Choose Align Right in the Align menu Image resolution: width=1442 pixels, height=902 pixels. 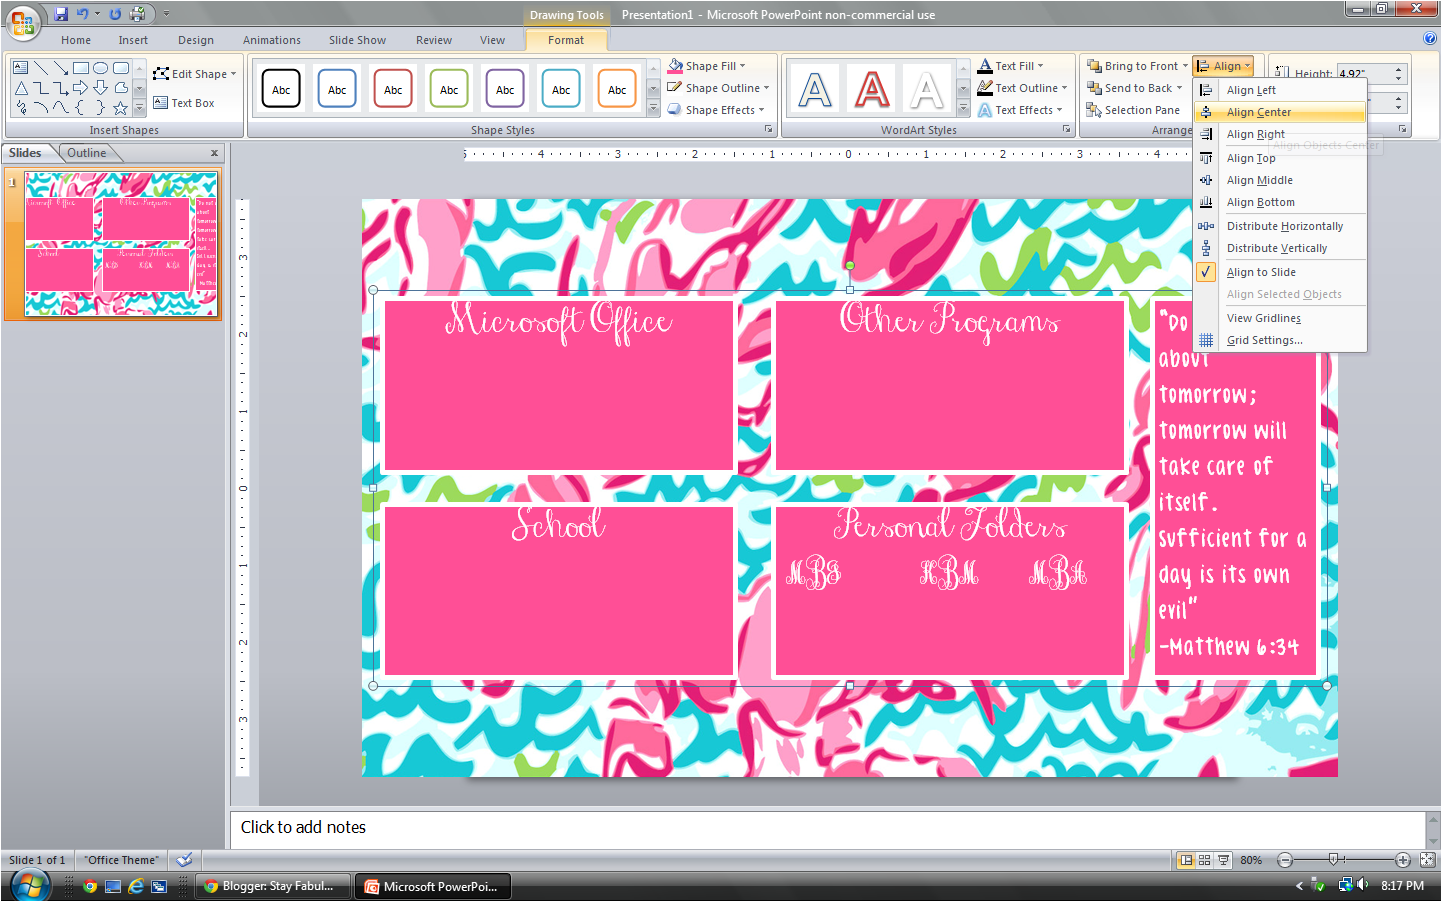1280,134
